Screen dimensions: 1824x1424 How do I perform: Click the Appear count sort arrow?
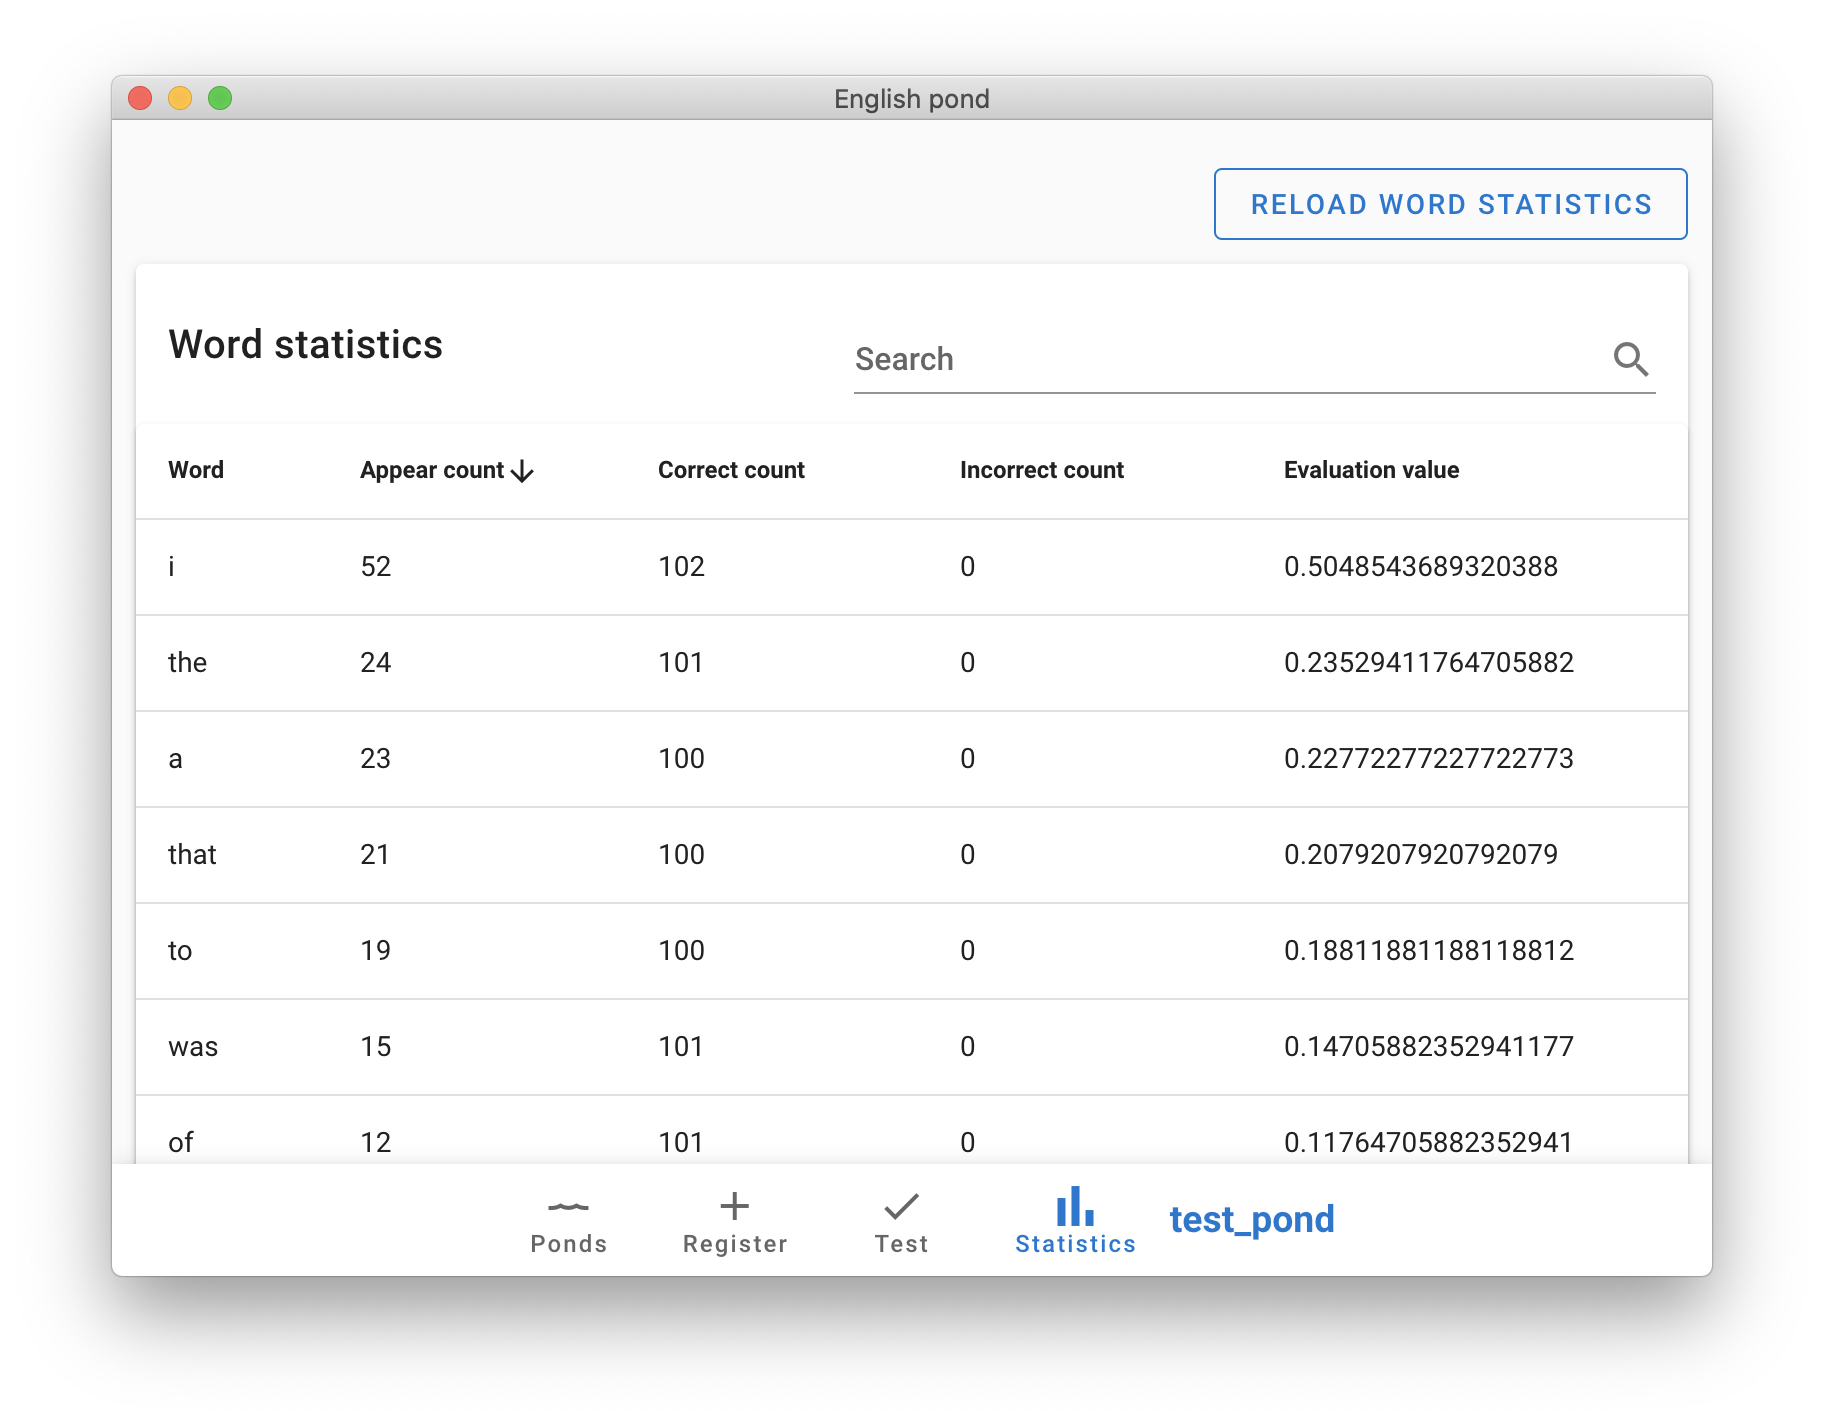point(522,471)
